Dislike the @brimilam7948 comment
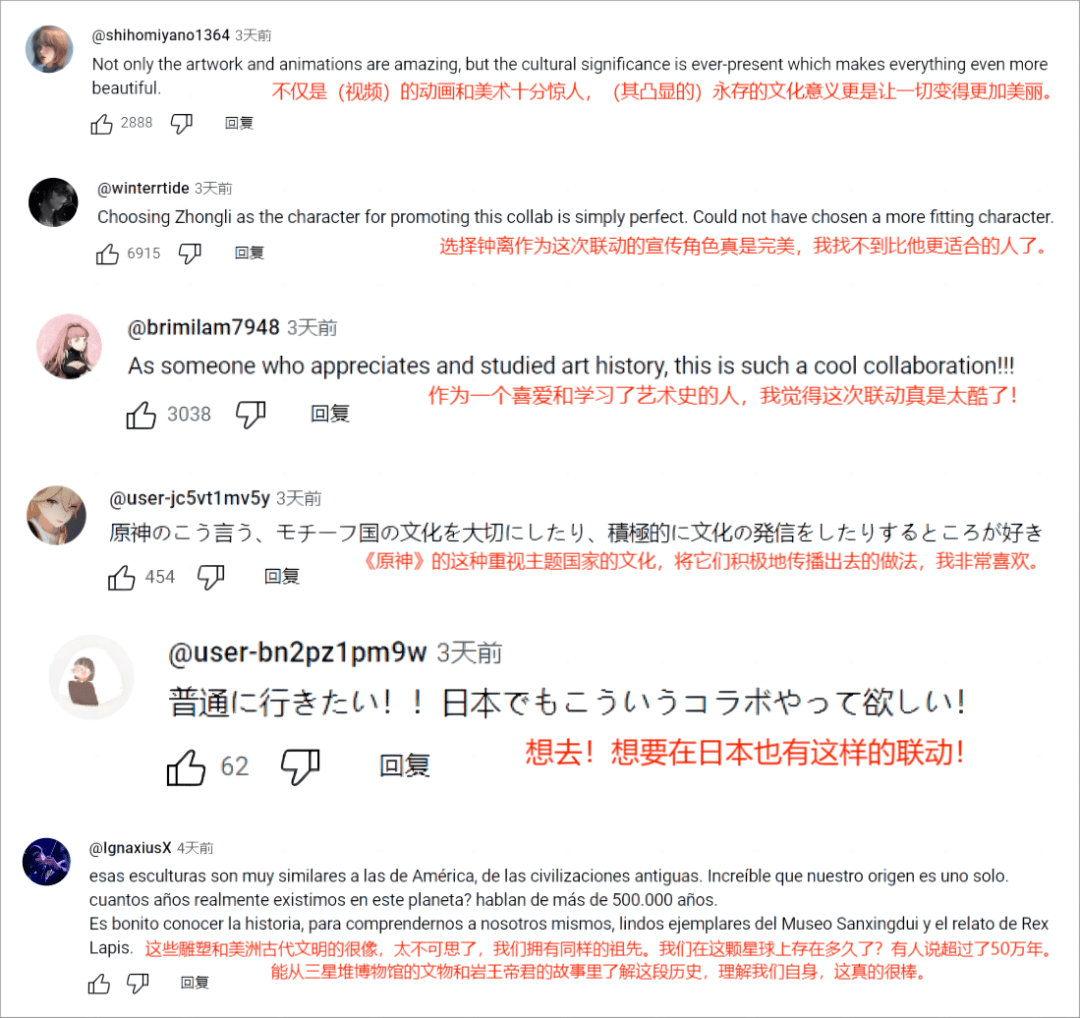Screen dimensions: 1080x1018 tap(251, 415)
